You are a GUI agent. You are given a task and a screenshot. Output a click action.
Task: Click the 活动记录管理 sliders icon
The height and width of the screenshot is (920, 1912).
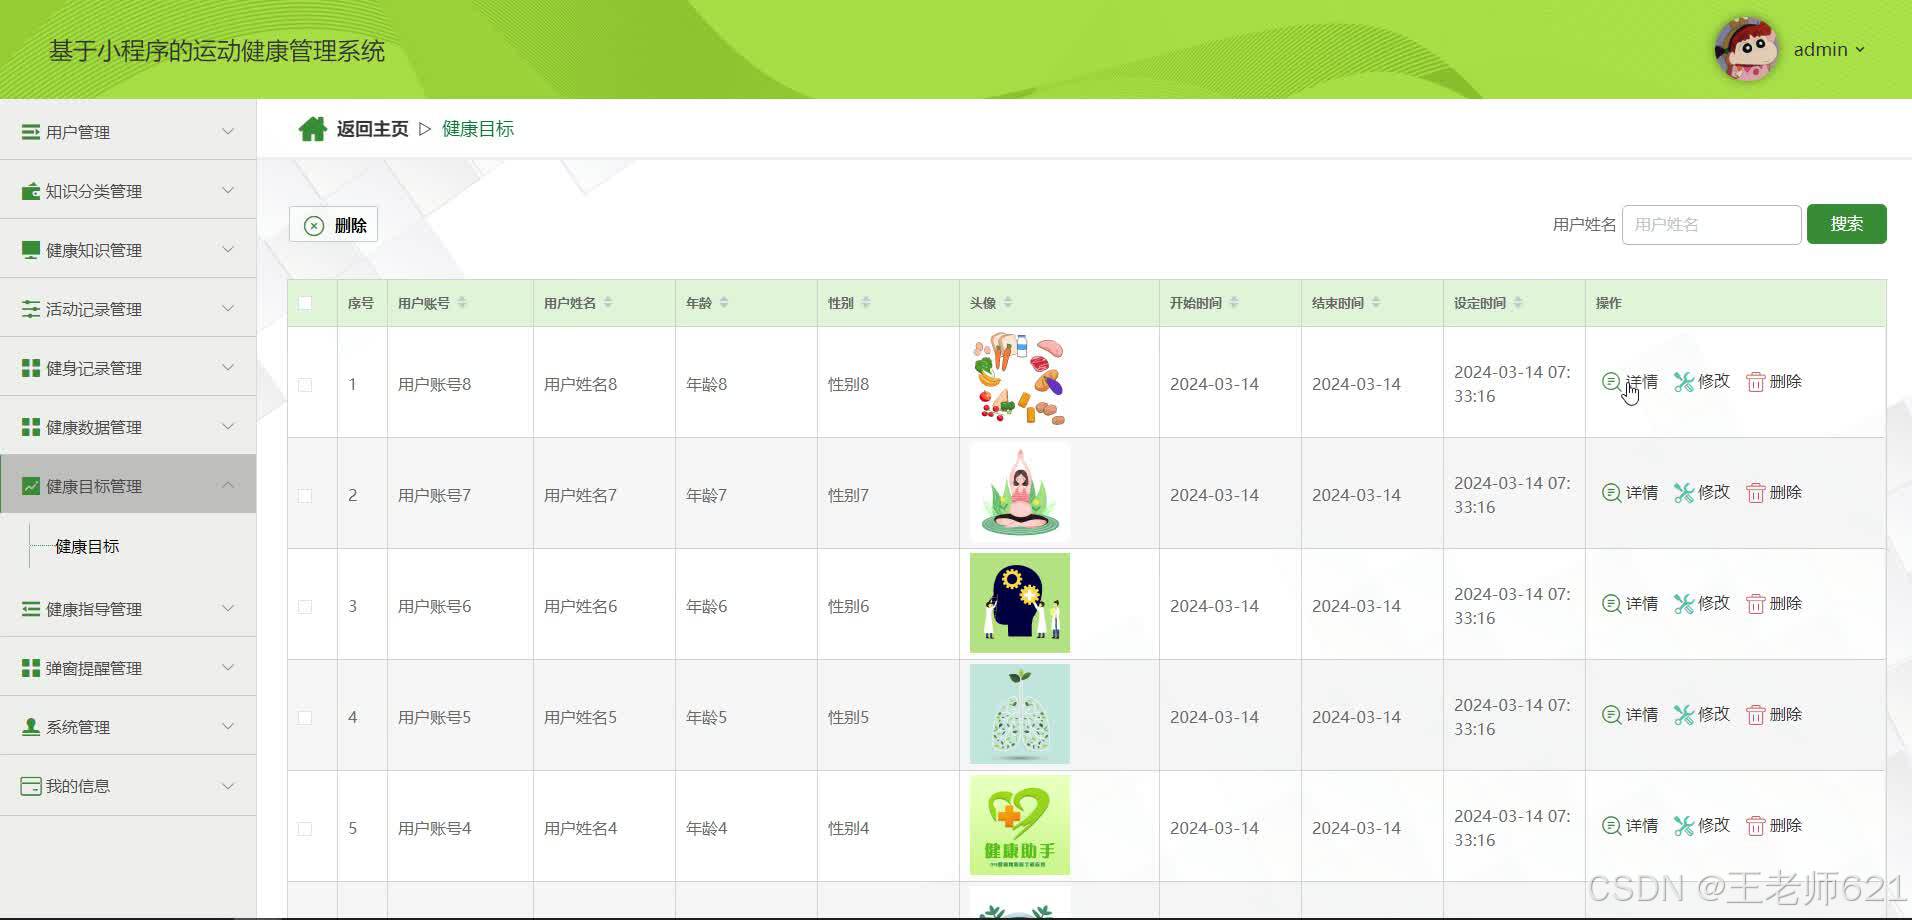[31, 309]
